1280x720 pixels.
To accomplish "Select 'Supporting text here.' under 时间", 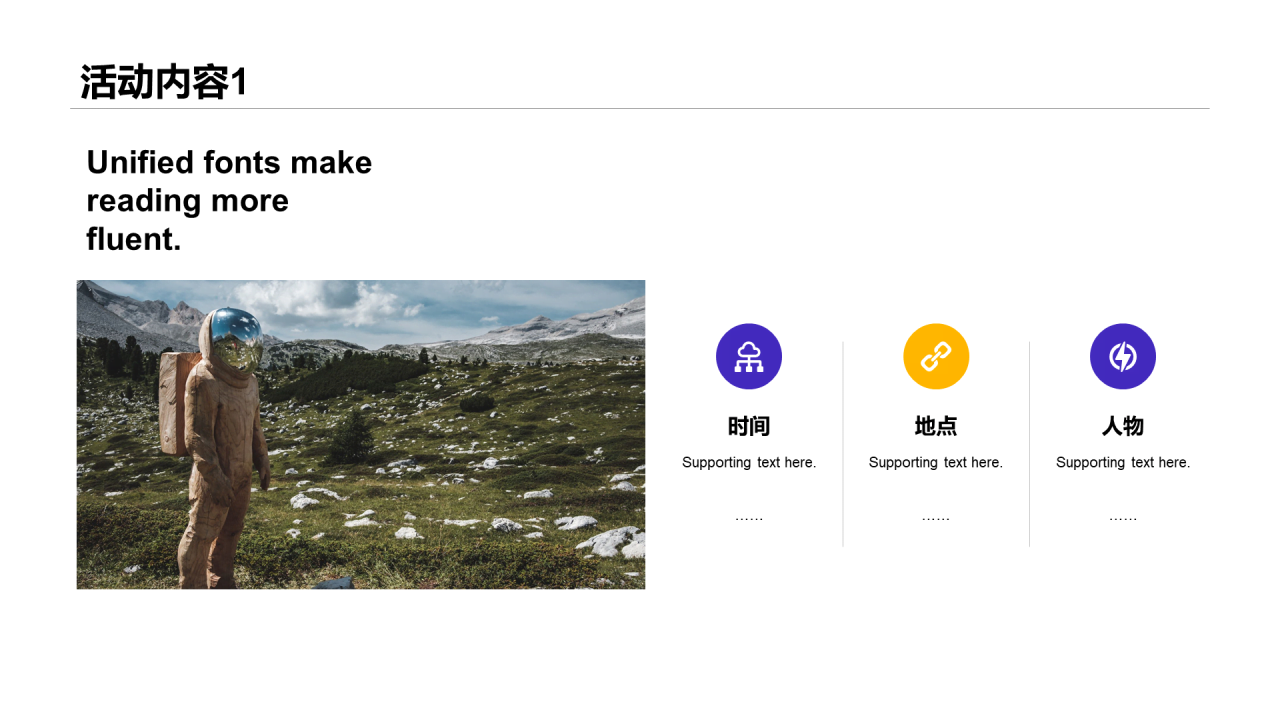I will 749,462.
